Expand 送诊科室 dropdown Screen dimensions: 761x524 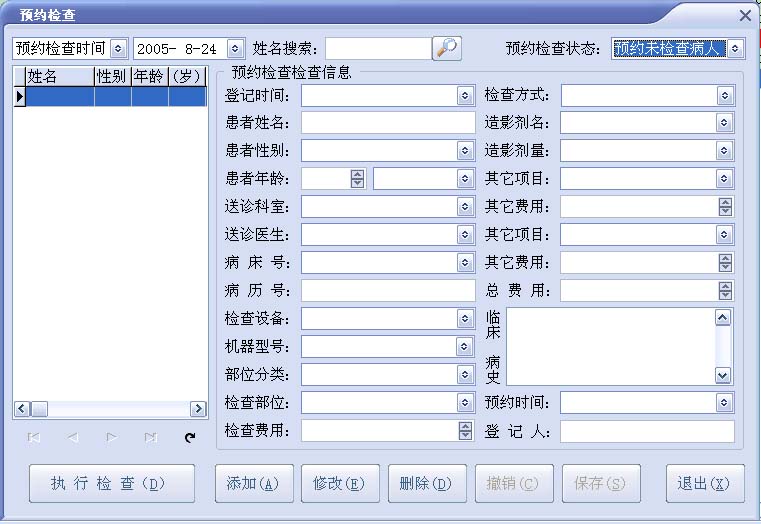click(x=465, y=207)
